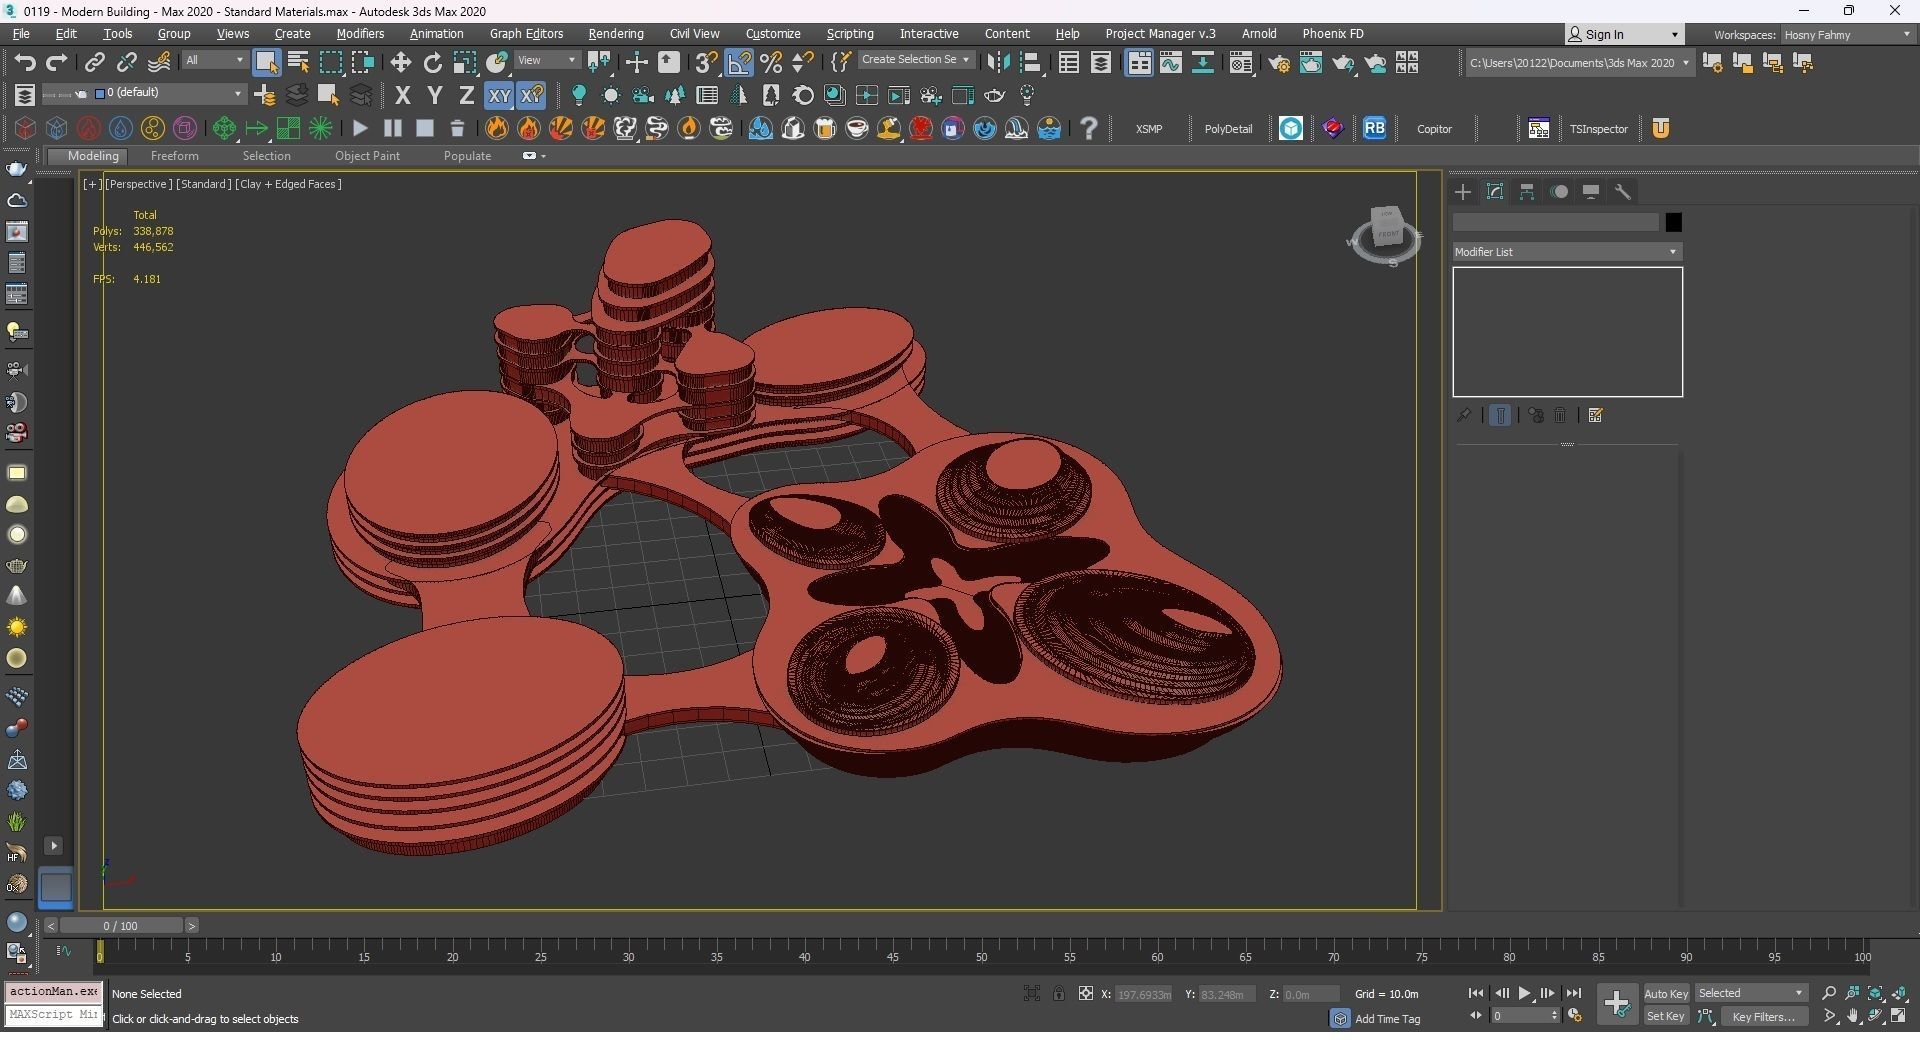Select the Select and Rotate tool
The image size is (1920, 1040).
432,63
